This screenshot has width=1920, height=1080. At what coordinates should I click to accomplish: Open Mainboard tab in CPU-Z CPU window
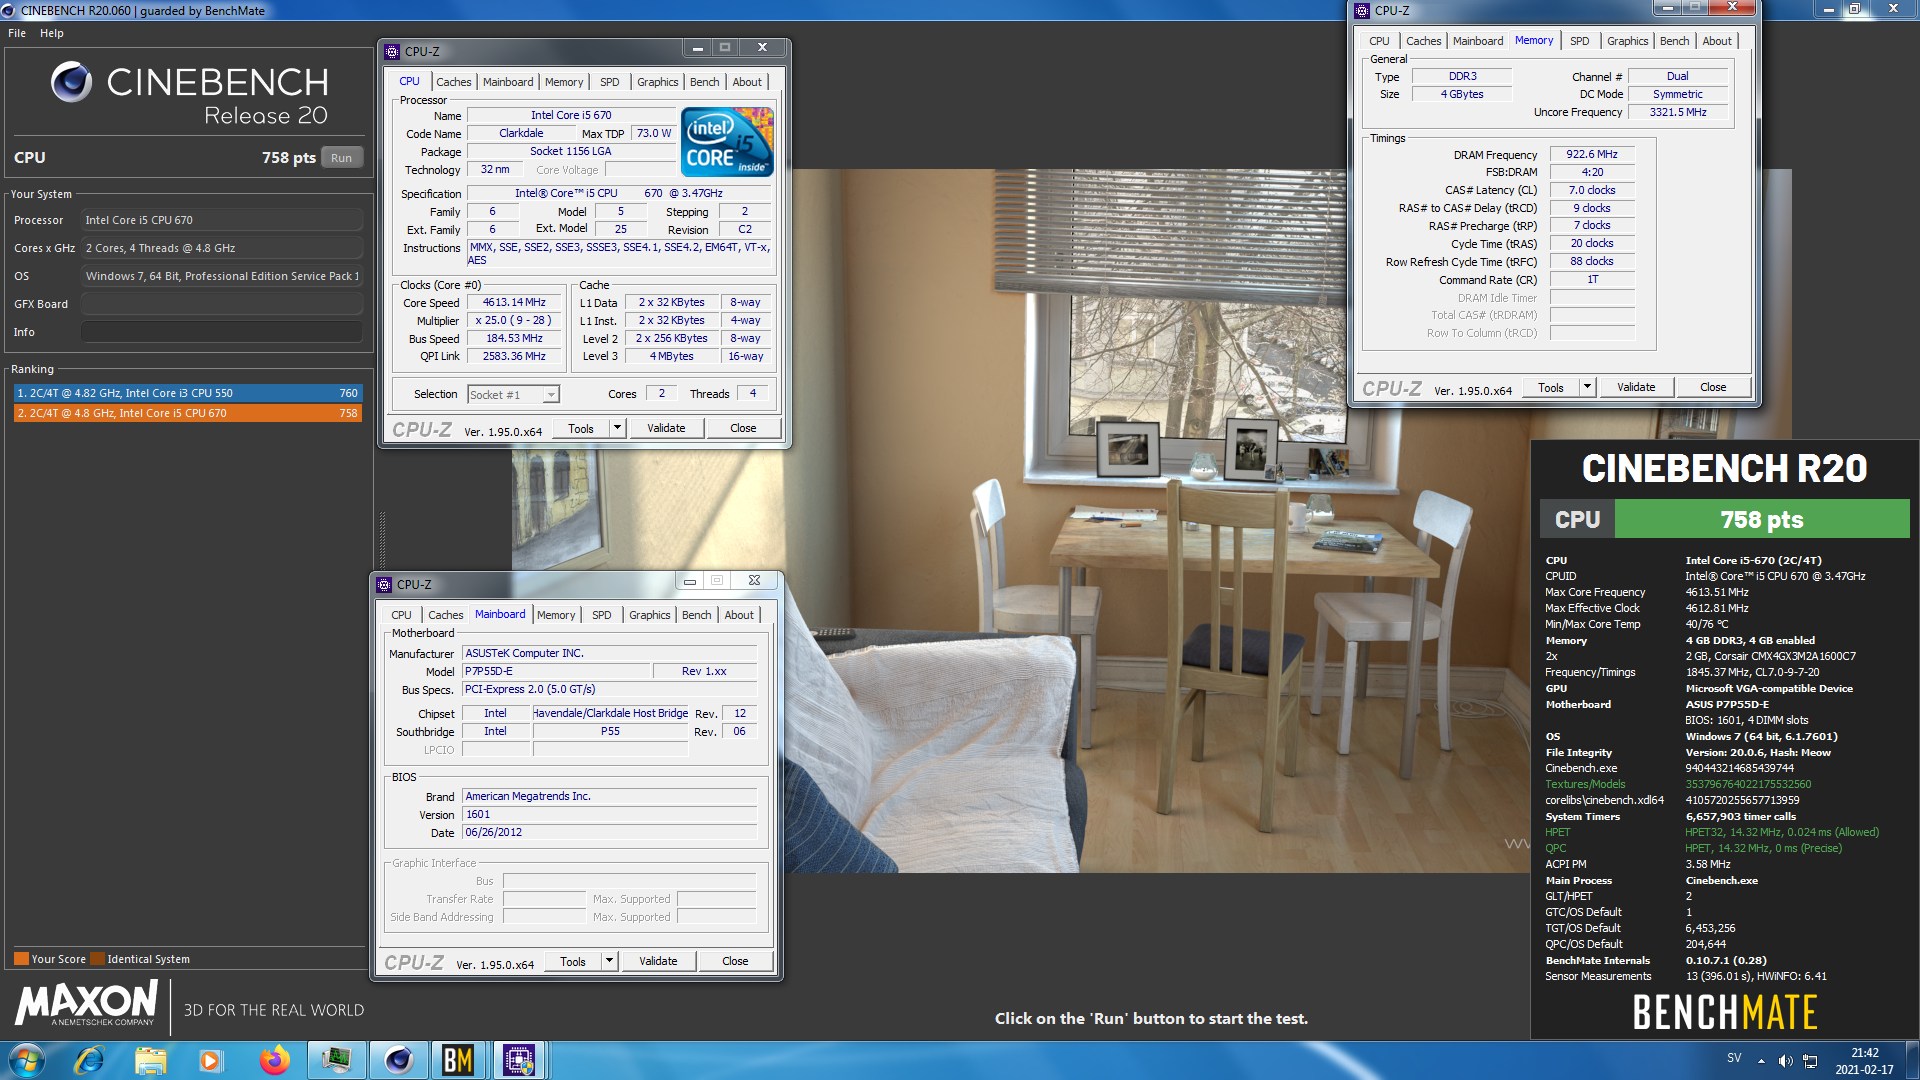508,82
